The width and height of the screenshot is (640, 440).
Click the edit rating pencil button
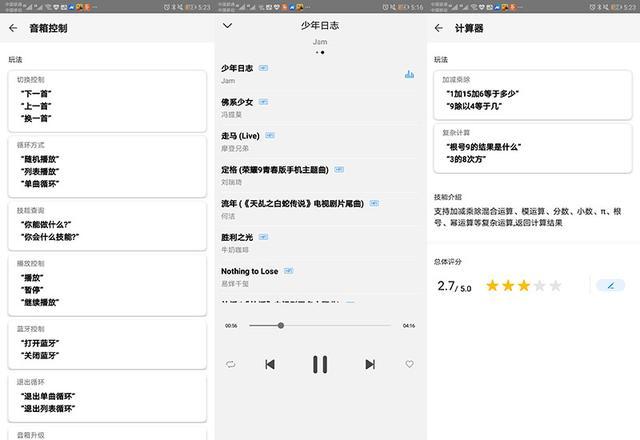611,285
